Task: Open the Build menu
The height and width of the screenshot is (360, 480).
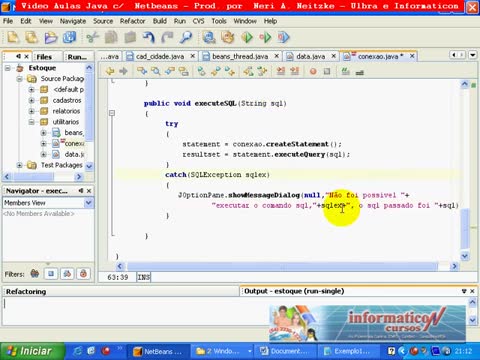Action: [x=160, y=21]
